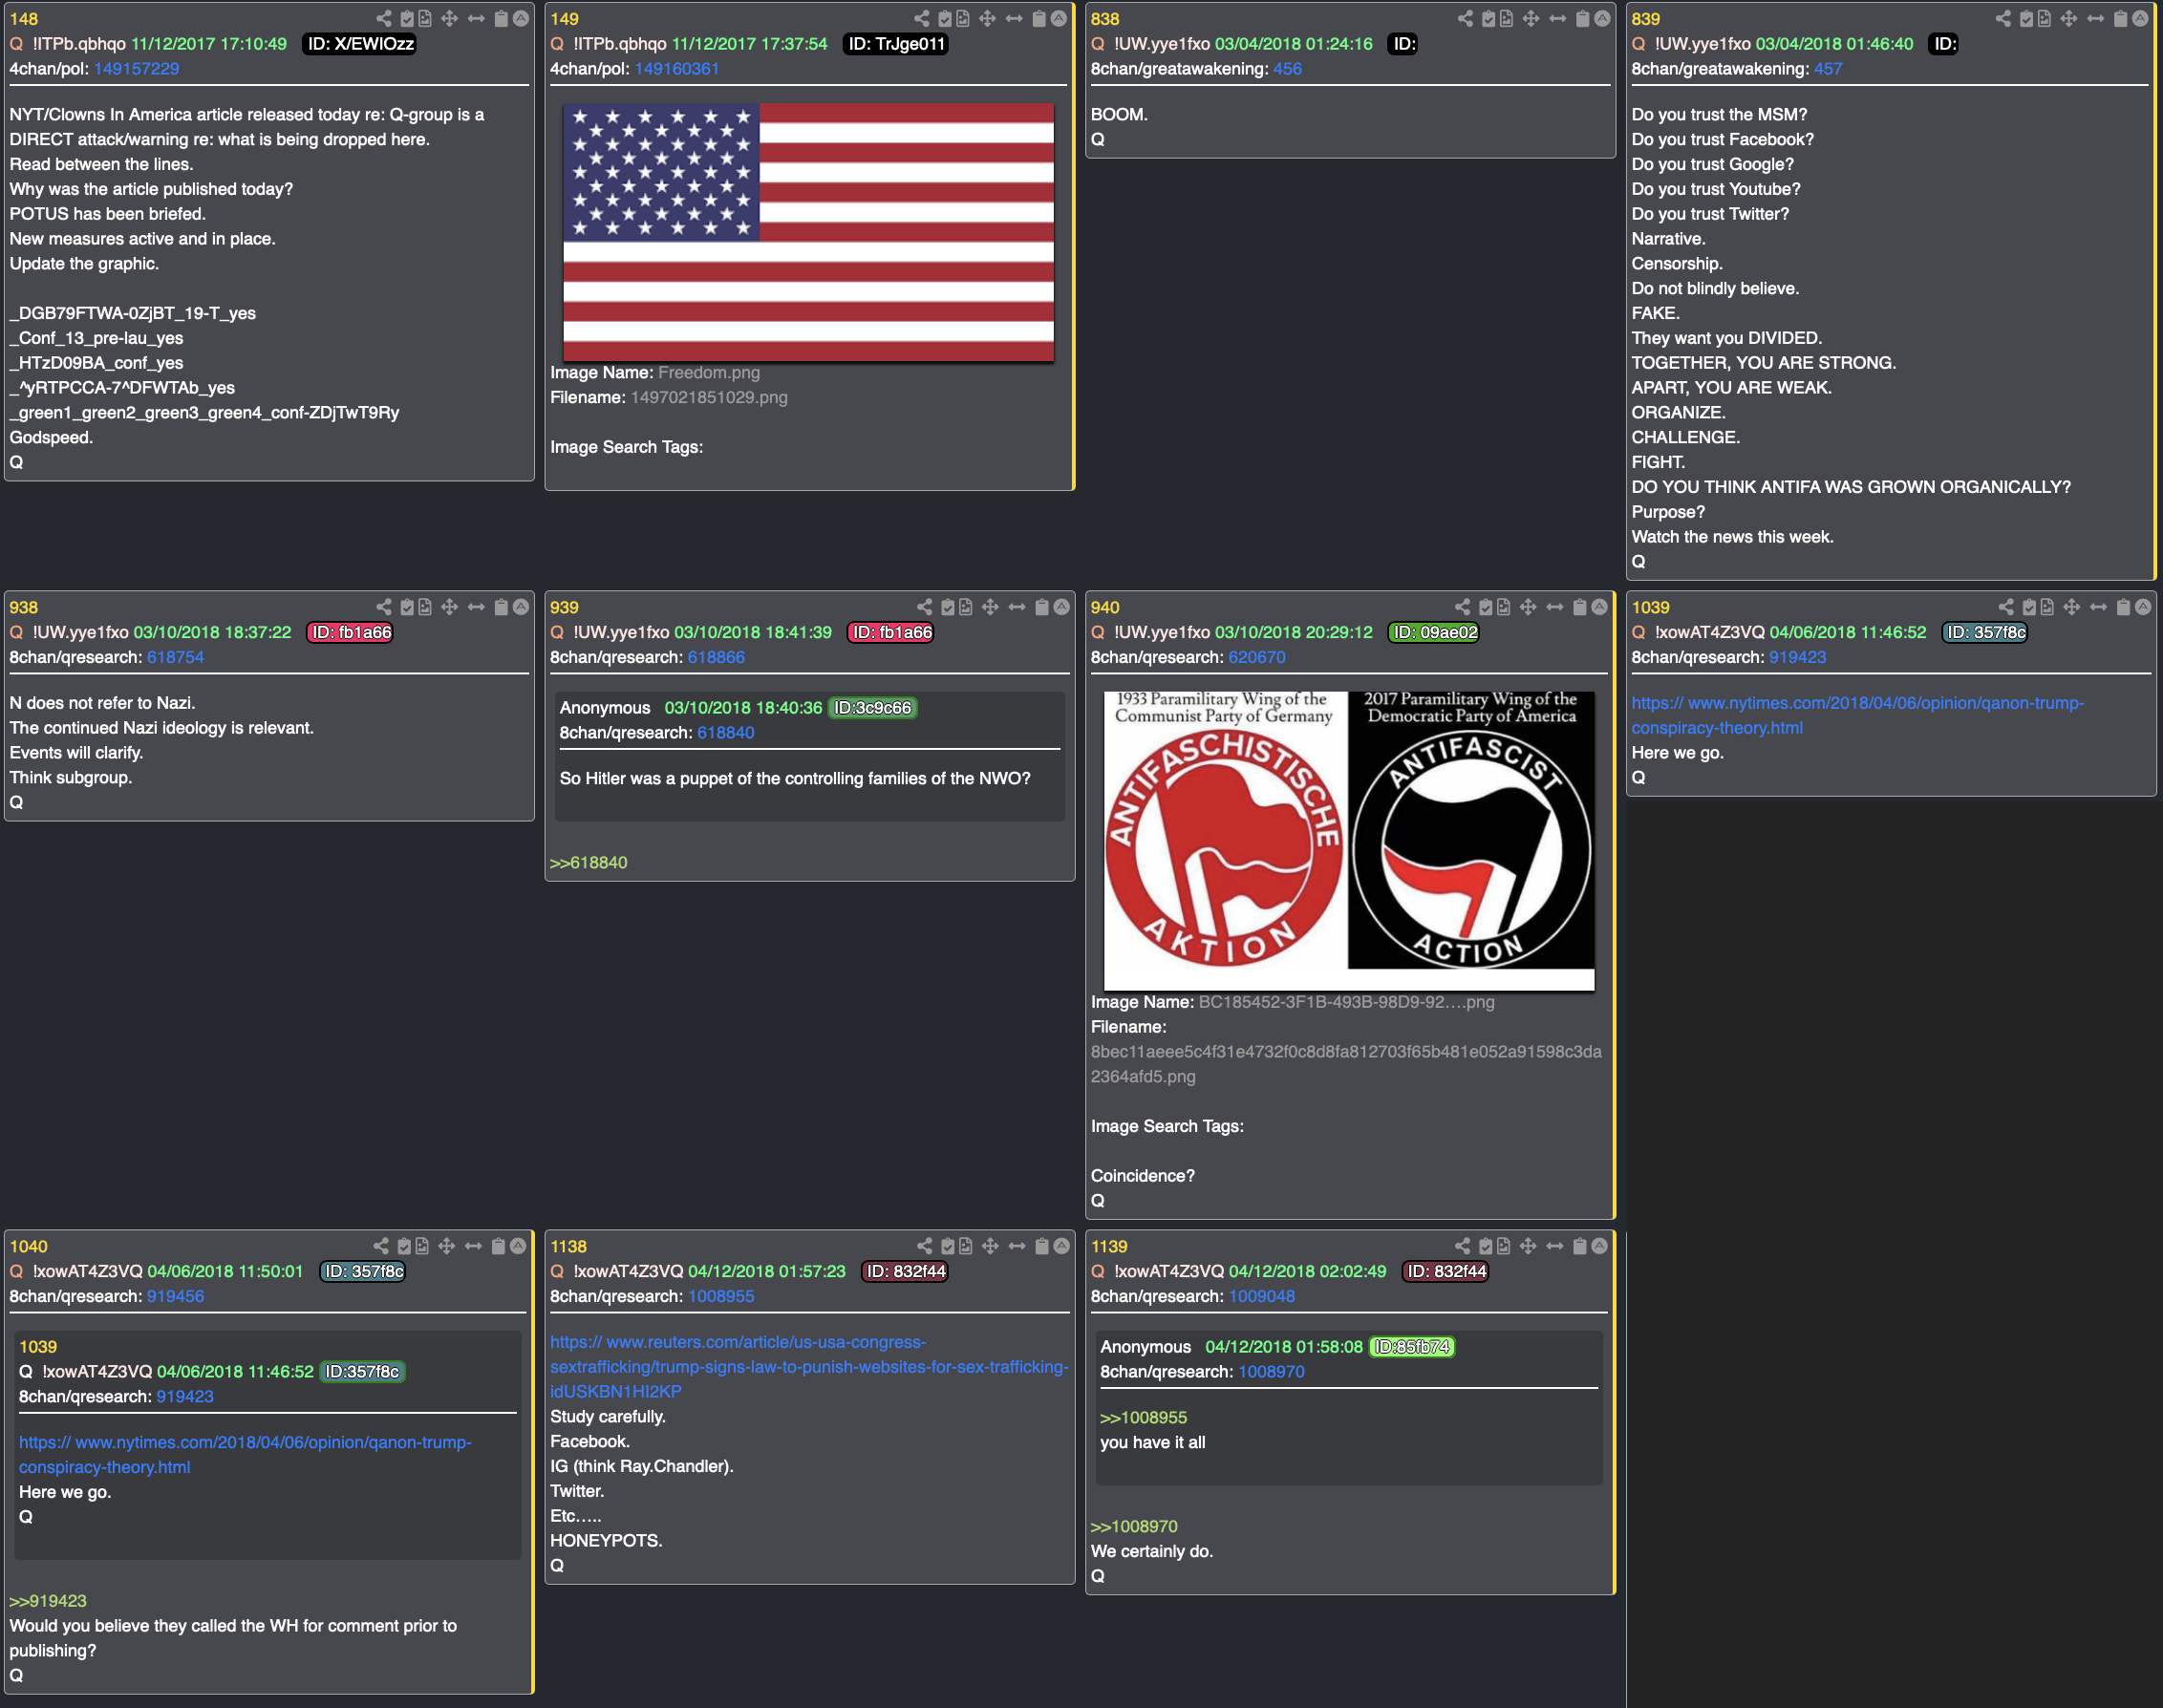The image size is (2163, 1708).
Task: Open greatawakening post link 457
Action: click(1828, 69)
